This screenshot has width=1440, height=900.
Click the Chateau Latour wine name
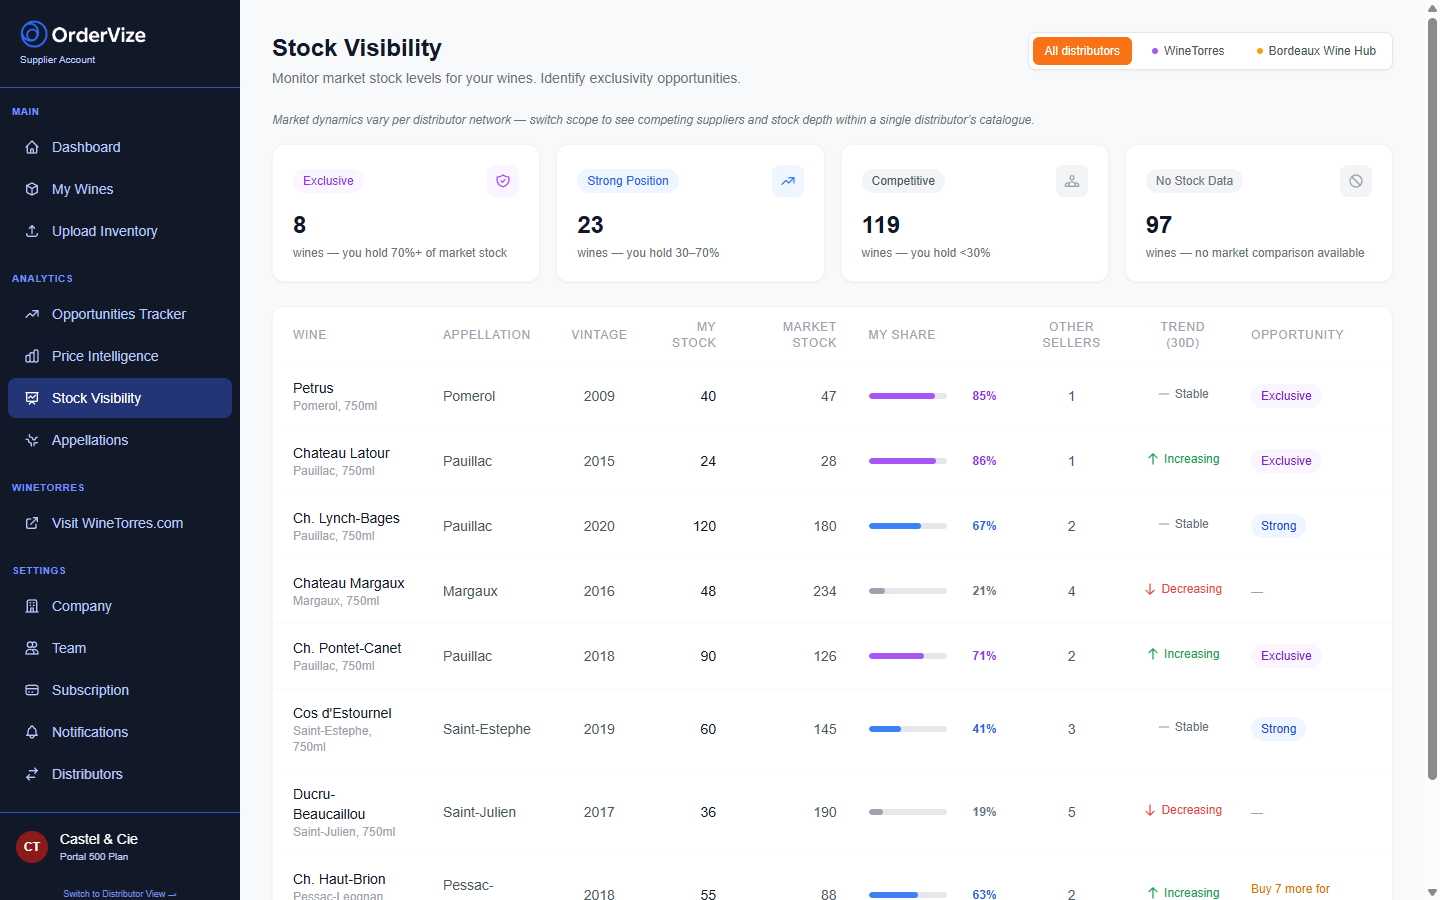click(341, 453)
